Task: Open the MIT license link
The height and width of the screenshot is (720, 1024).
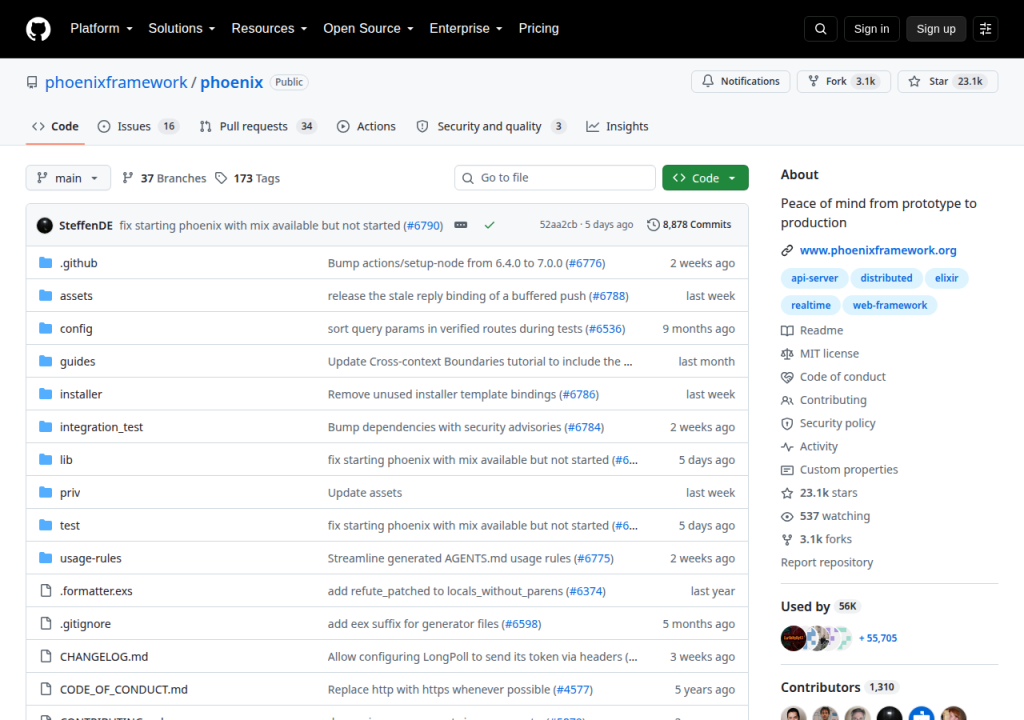Action: tap(820, 353)
